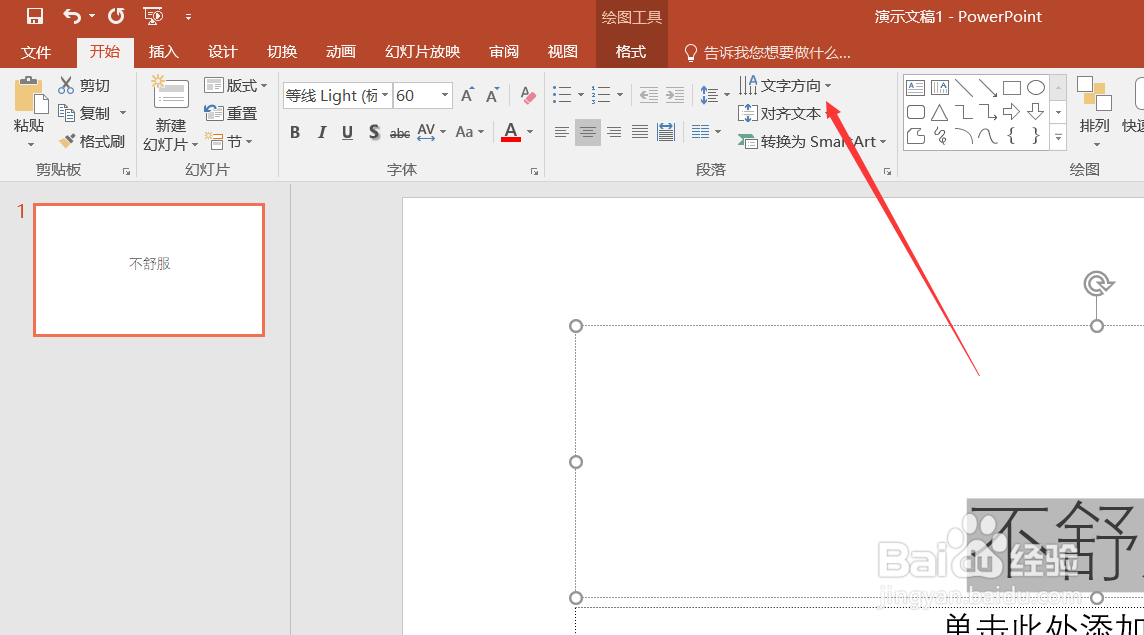The height and width of the screenshot is (635, 1144).
Task: Switch to the 动画 tab
Action: pyautogui.click(x=341, y=52)
